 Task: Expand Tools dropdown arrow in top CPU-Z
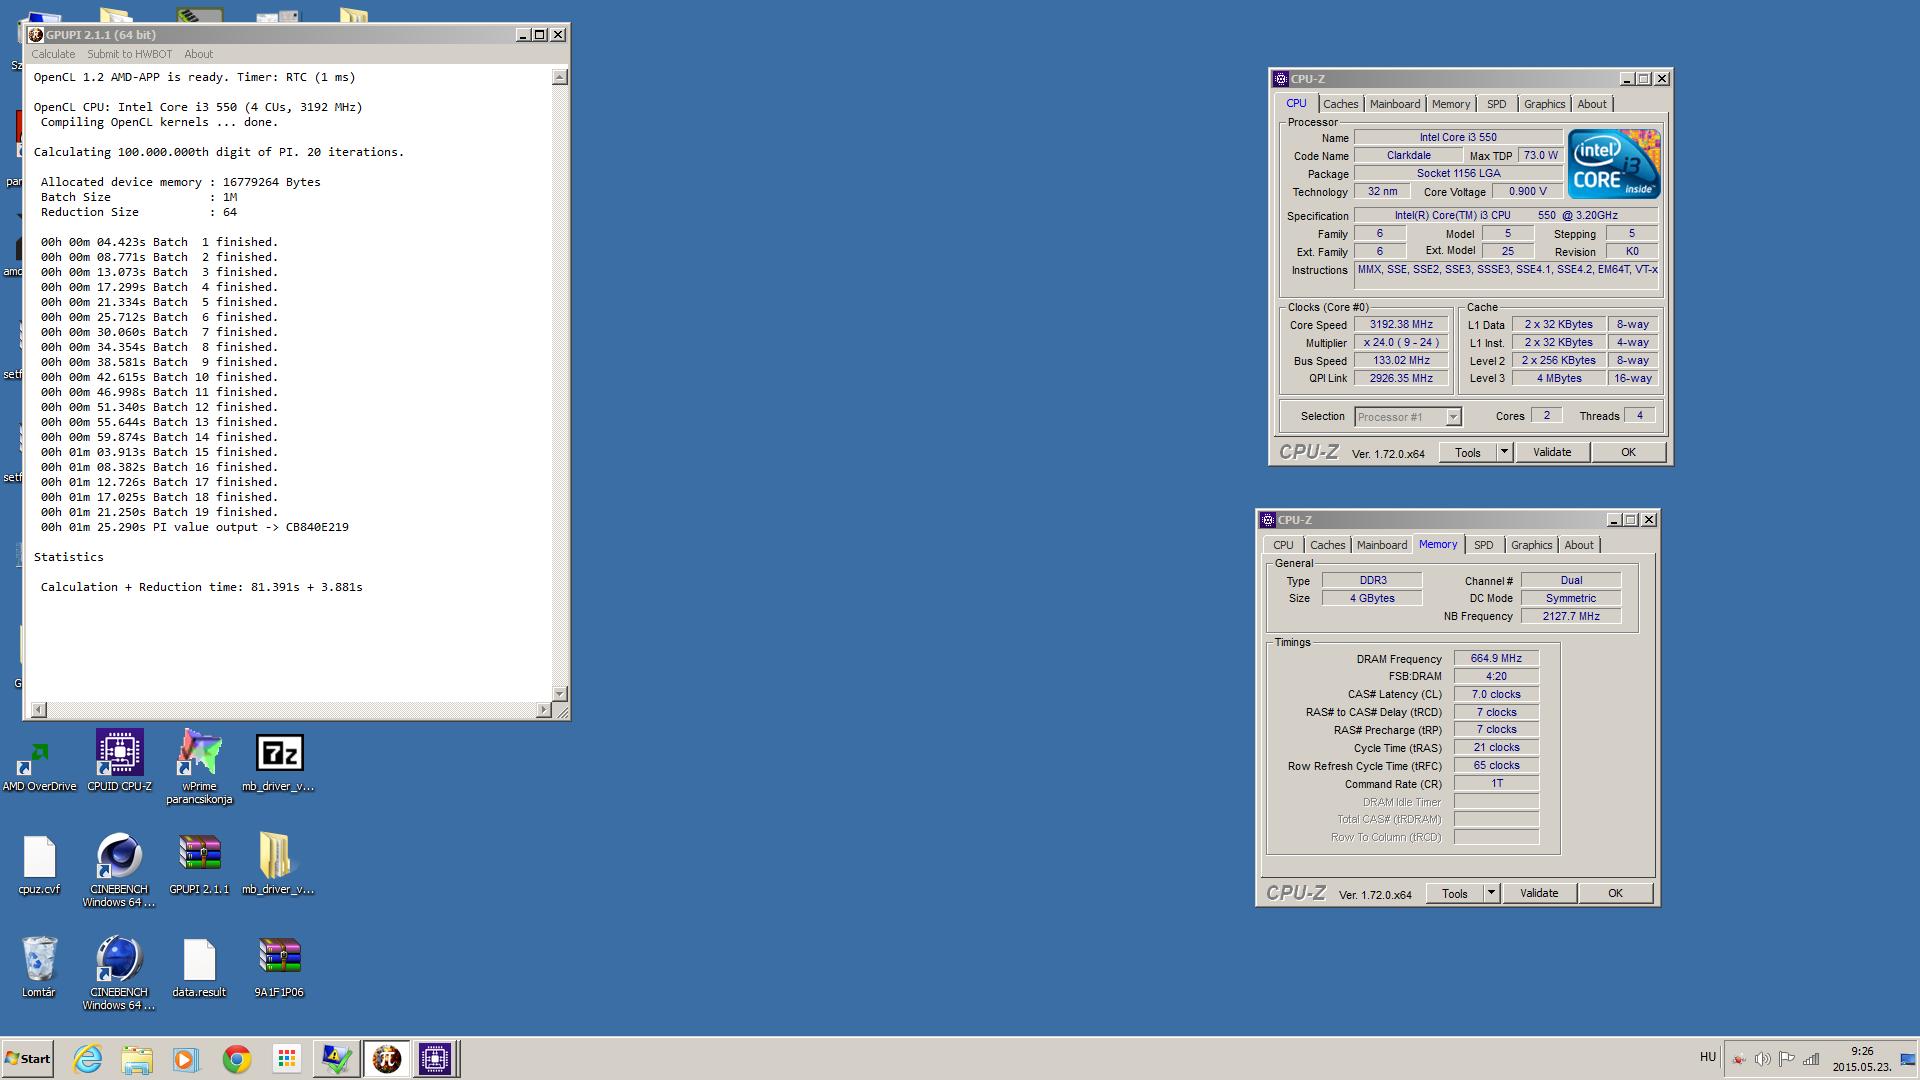(x=1503, y=452)
